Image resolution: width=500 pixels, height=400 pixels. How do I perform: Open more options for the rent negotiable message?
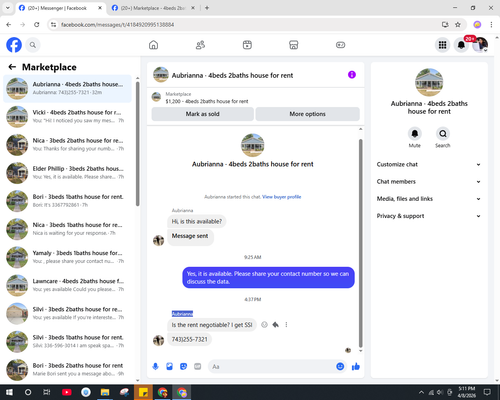coord(286,325)
